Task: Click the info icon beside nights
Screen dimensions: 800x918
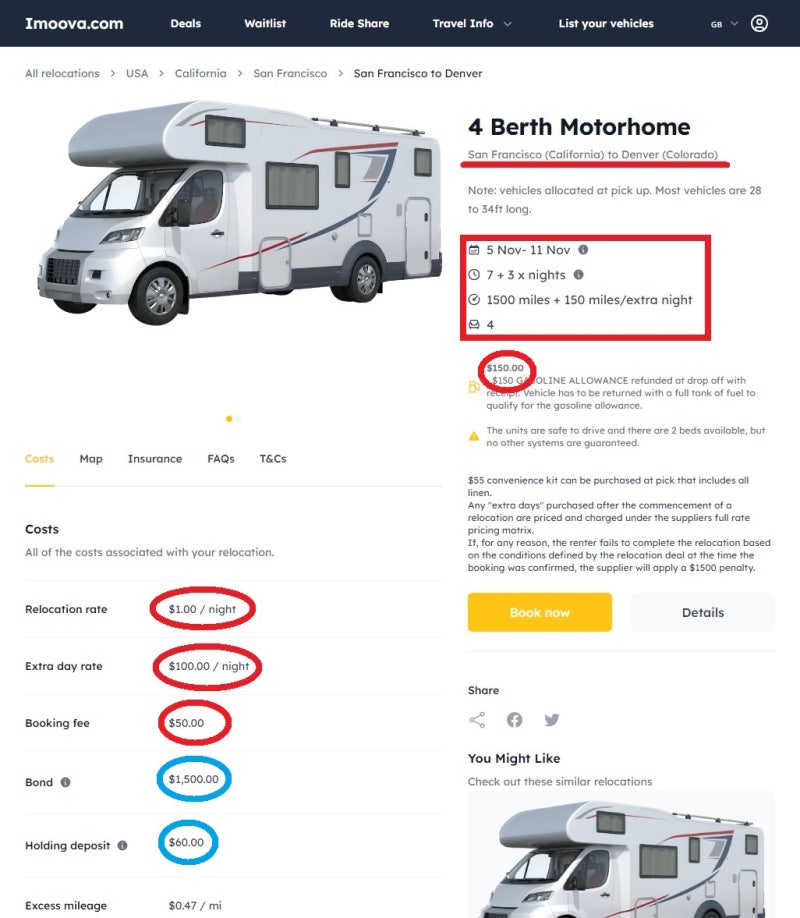Action: [578, 275]
